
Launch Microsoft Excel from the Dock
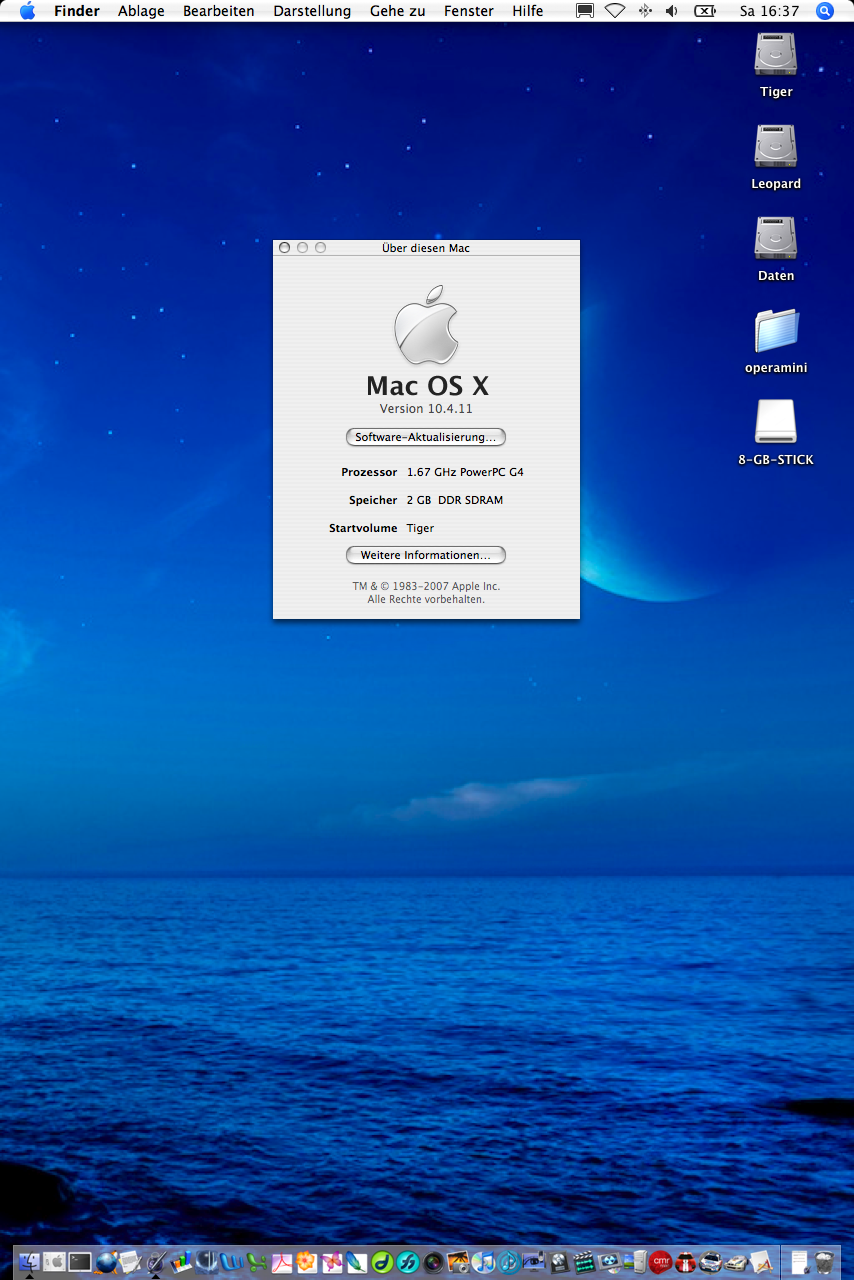257,1261
